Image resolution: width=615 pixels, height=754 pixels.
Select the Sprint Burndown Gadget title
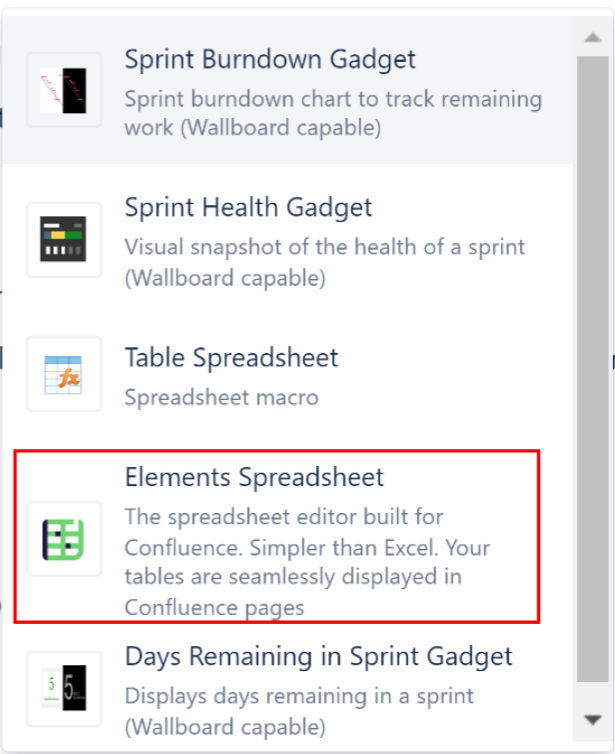[x=269, y=59]
